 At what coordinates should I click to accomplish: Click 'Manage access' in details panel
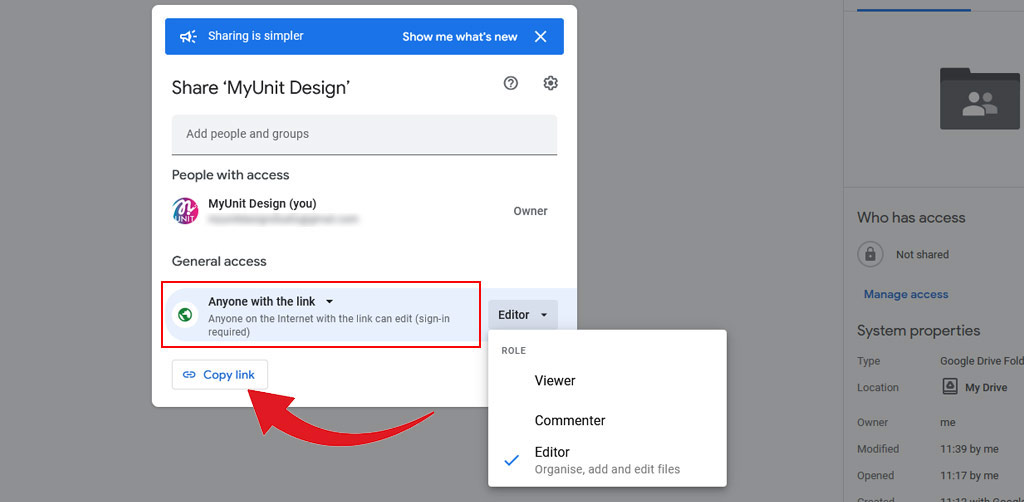[906, 294]
